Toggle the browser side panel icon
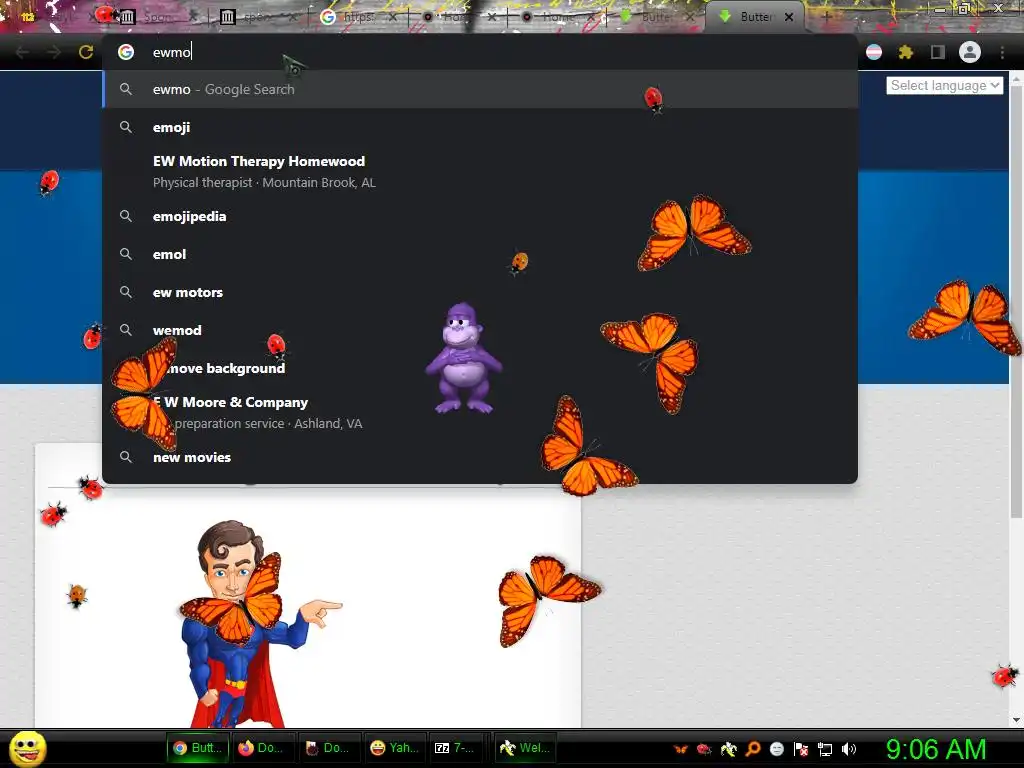1024x768 pixels. click(x=938, y=52)
